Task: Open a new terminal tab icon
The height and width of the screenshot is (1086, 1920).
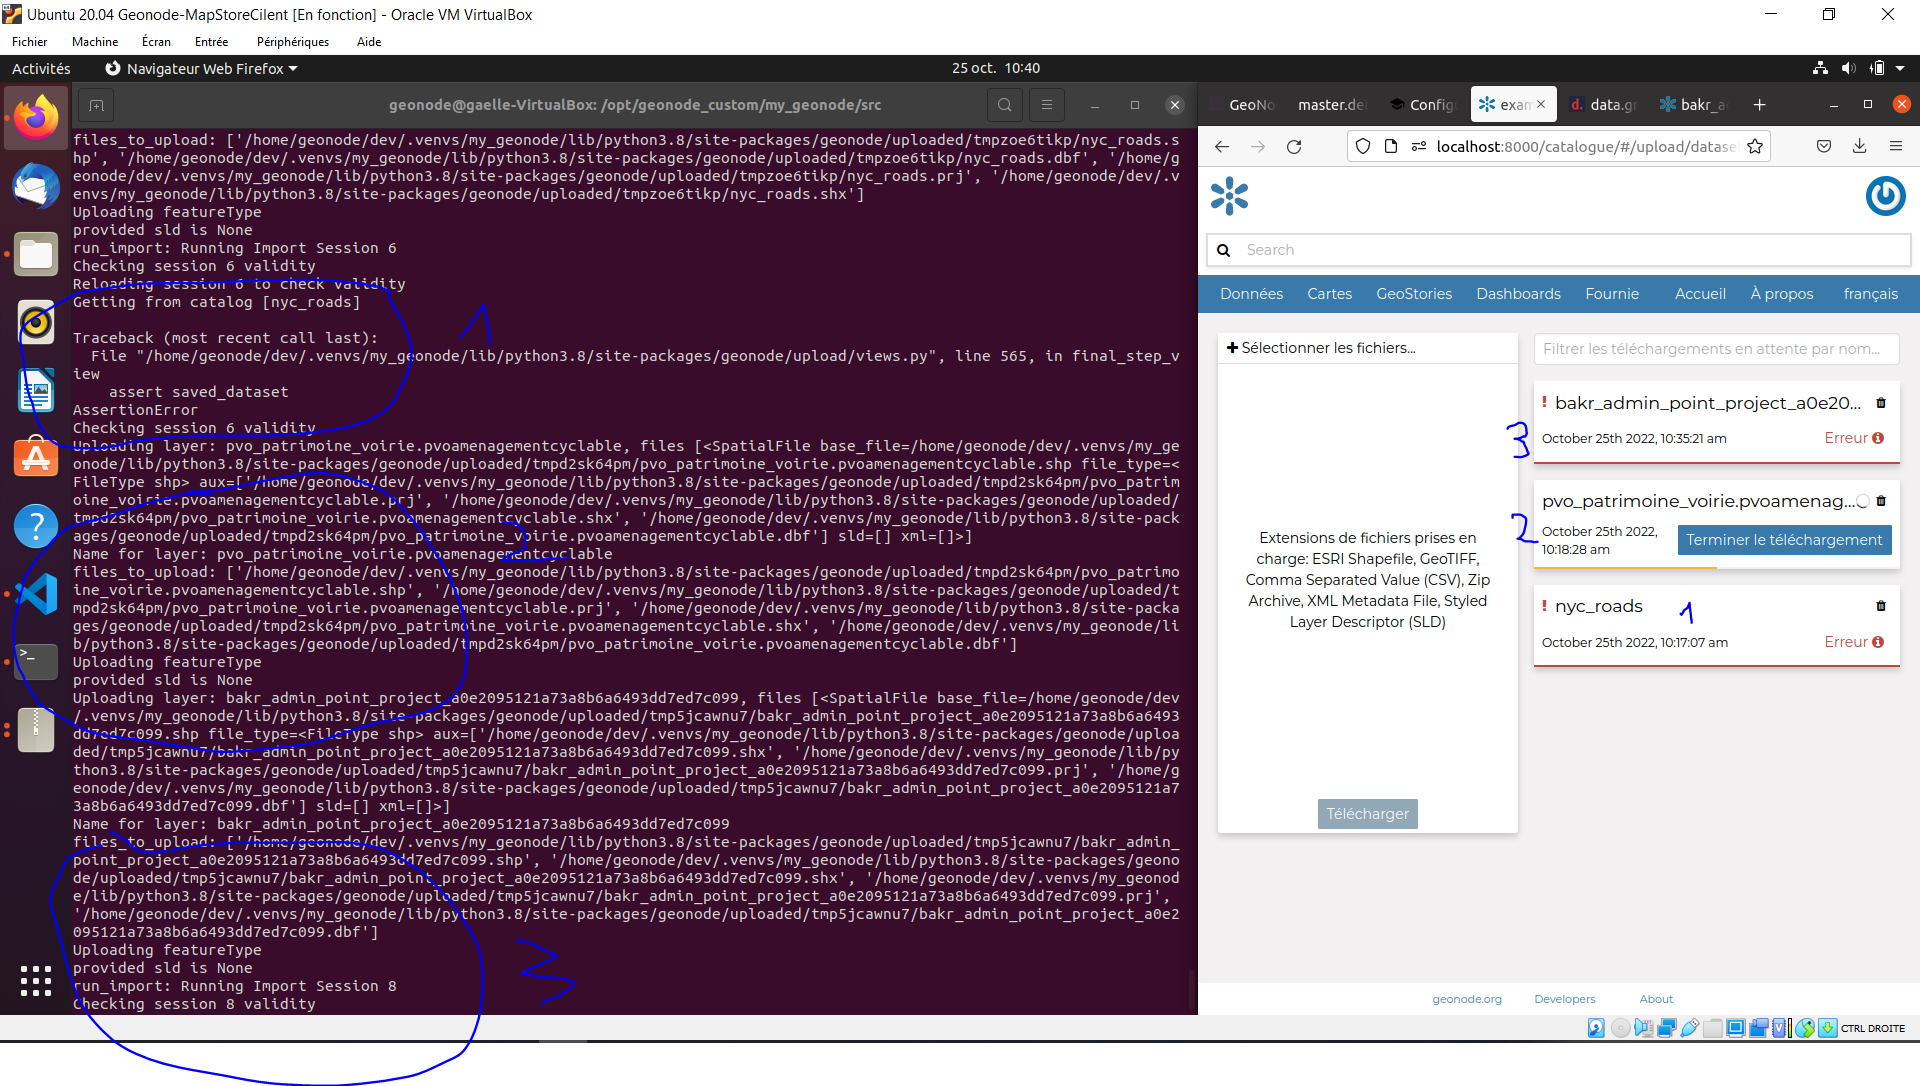Action: [x=96, y=105]
